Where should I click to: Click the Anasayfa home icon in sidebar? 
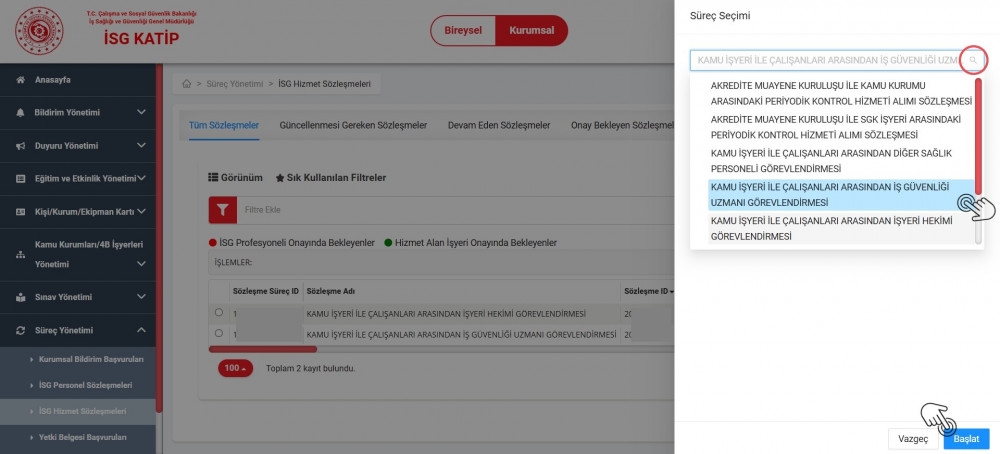point(20,80)
